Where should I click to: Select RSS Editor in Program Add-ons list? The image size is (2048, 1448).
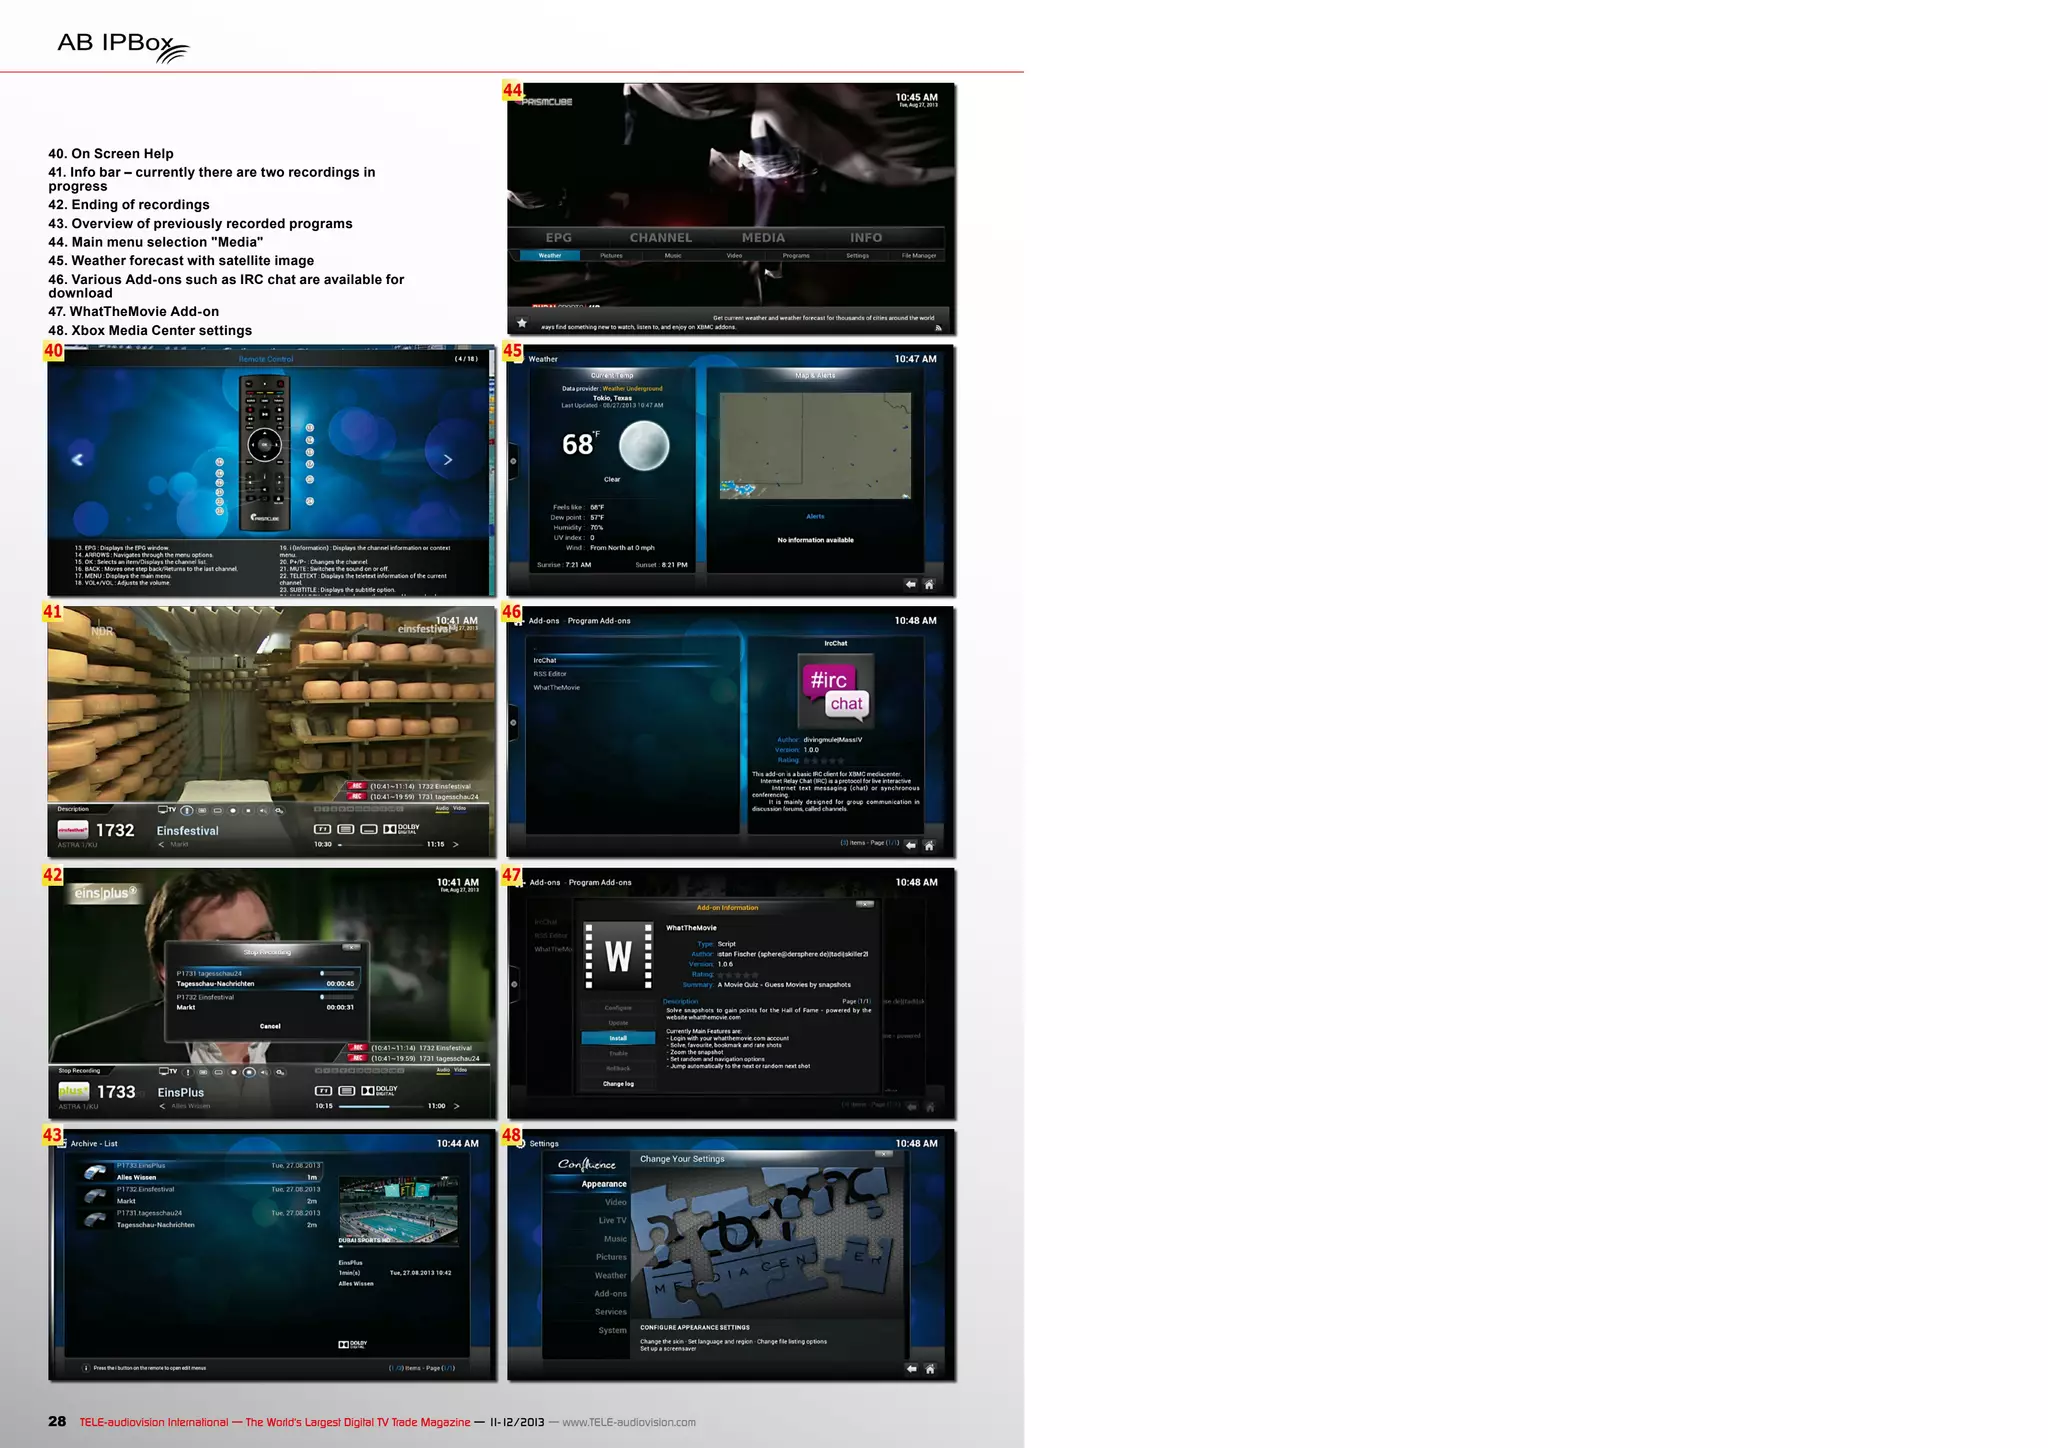632,674
